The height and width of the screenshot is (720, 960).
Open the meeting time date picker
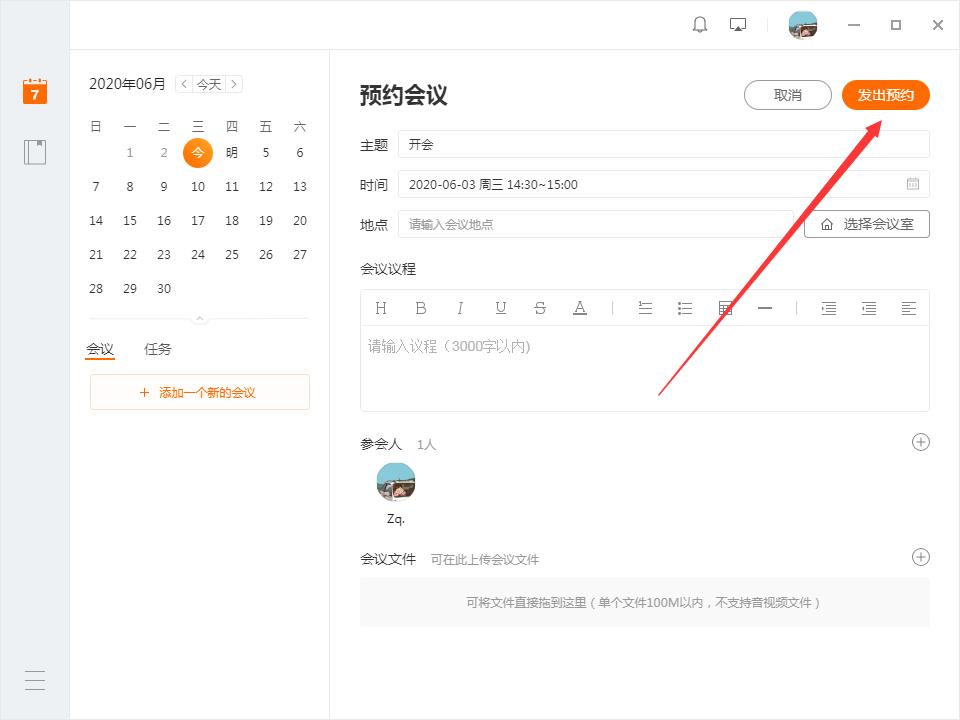[x=912, y=184]
